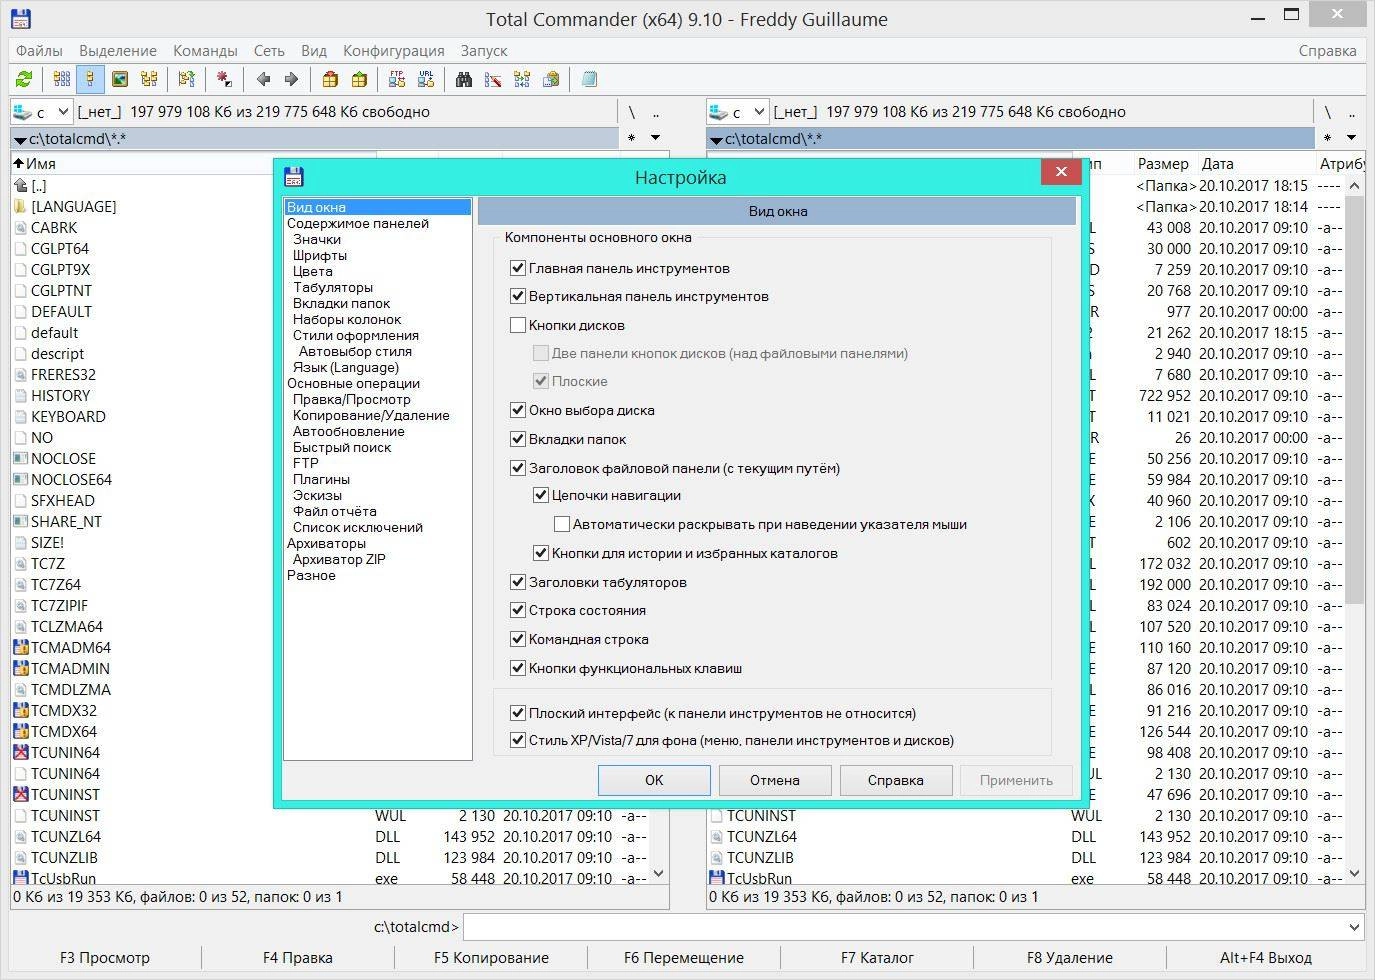
Task: Open the 'Запуск' menu
Action: [484, 50]
